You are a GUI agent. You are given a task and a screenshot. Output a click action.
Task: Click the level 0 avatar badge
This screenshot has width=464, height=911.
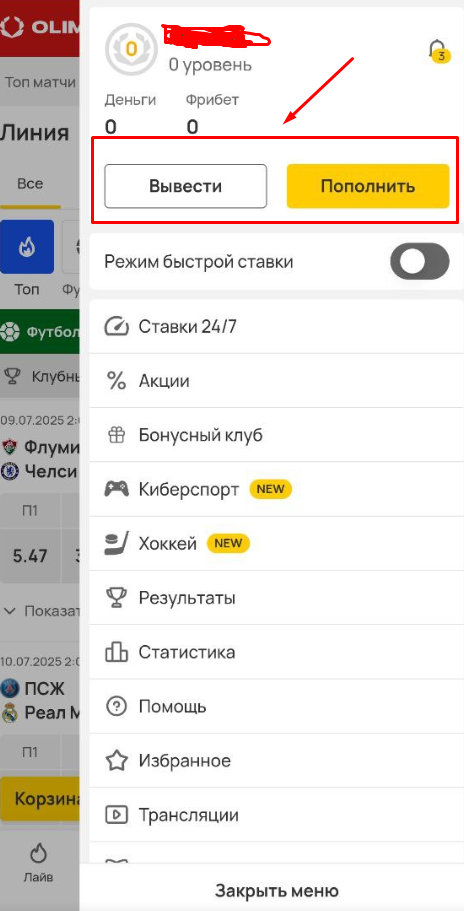point(131,49)
